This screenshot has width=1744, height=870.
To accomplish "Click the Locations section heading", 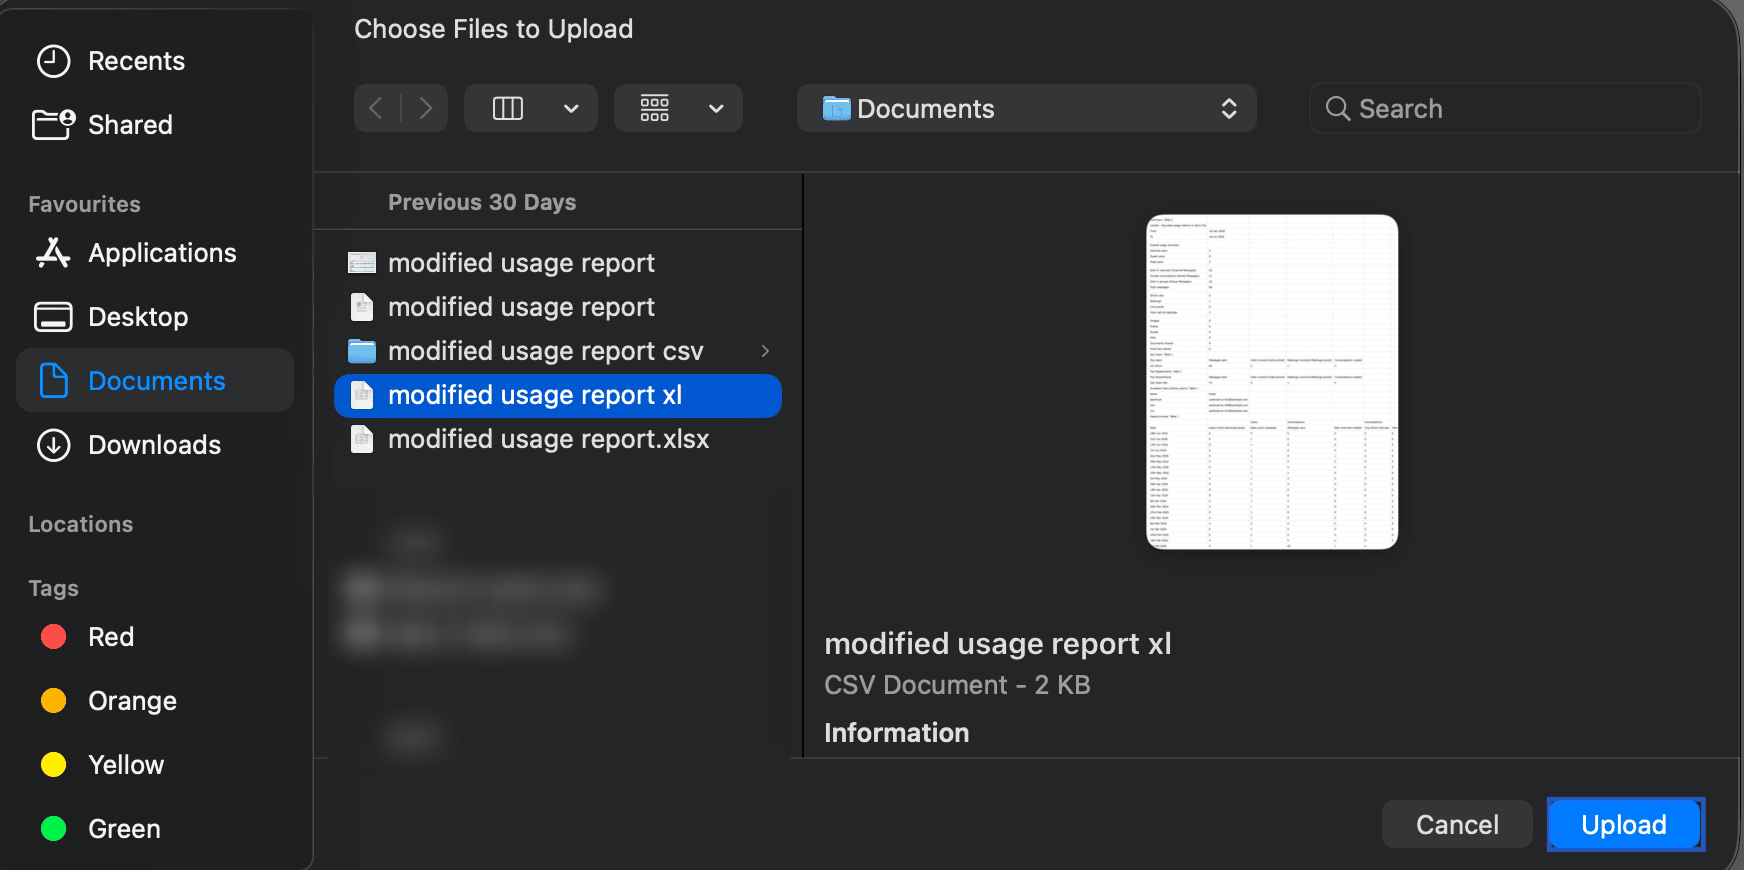I will point(80,525).
